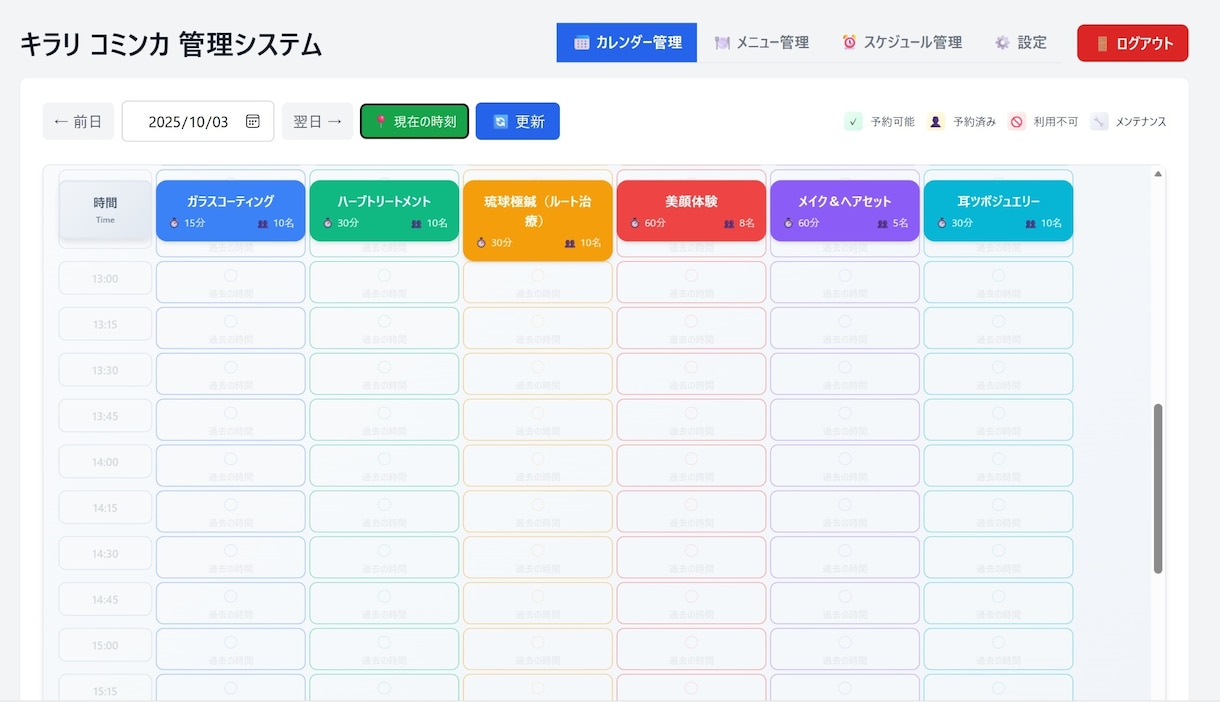This screenshot has width=1220, height=702.
Task: Open the メニュー管理 tab
Action: coord(762,42)
